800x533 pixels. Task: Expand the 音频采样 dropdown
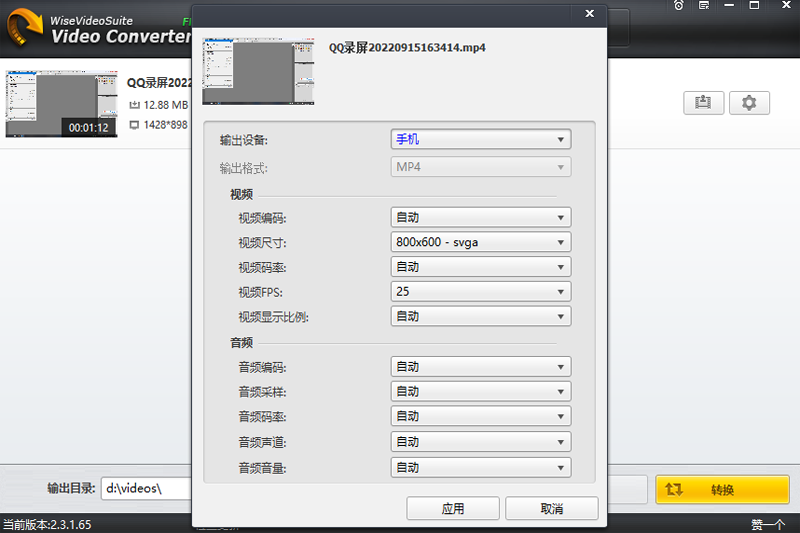480,392
